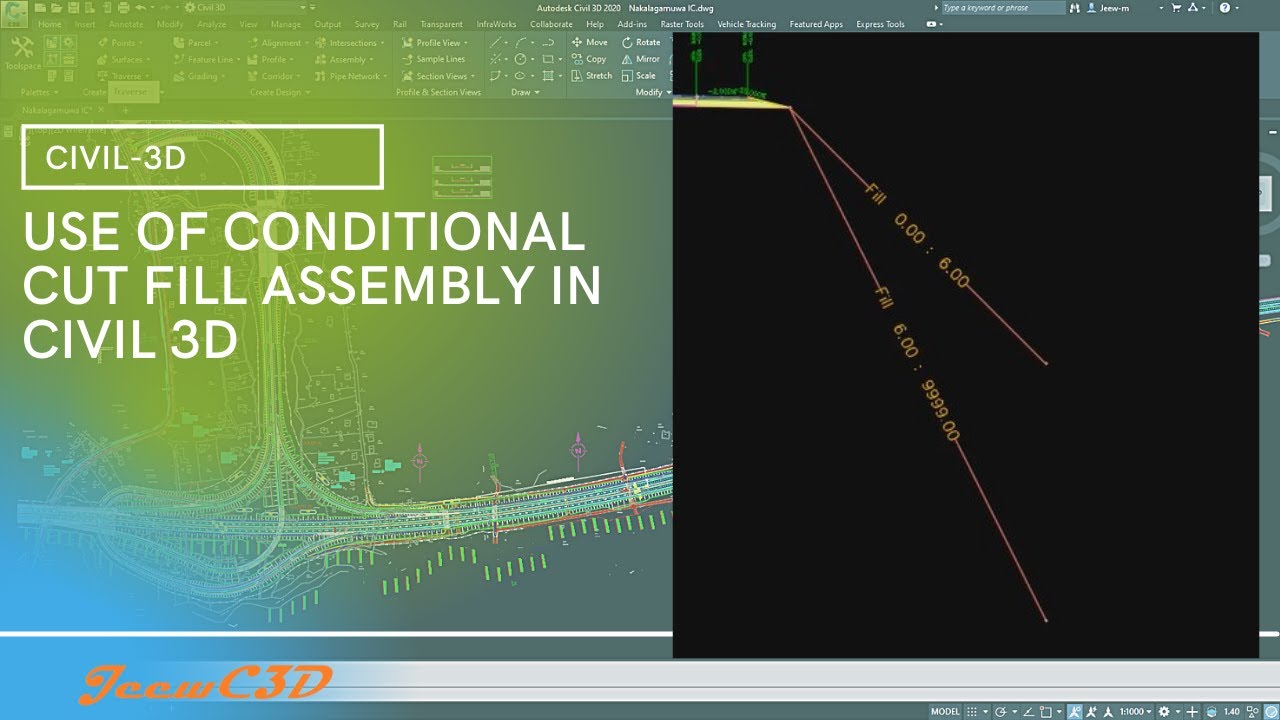
Task: Open the 1:1000 annotation scale dropdown
Action: coord(1134,711)
